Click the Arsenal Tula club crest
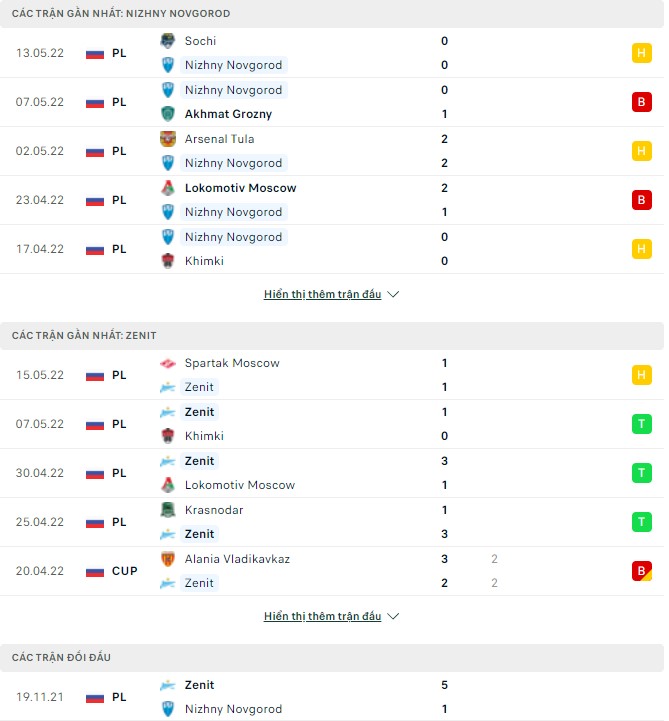Screen dimensions: 669x721 point(168,139)
